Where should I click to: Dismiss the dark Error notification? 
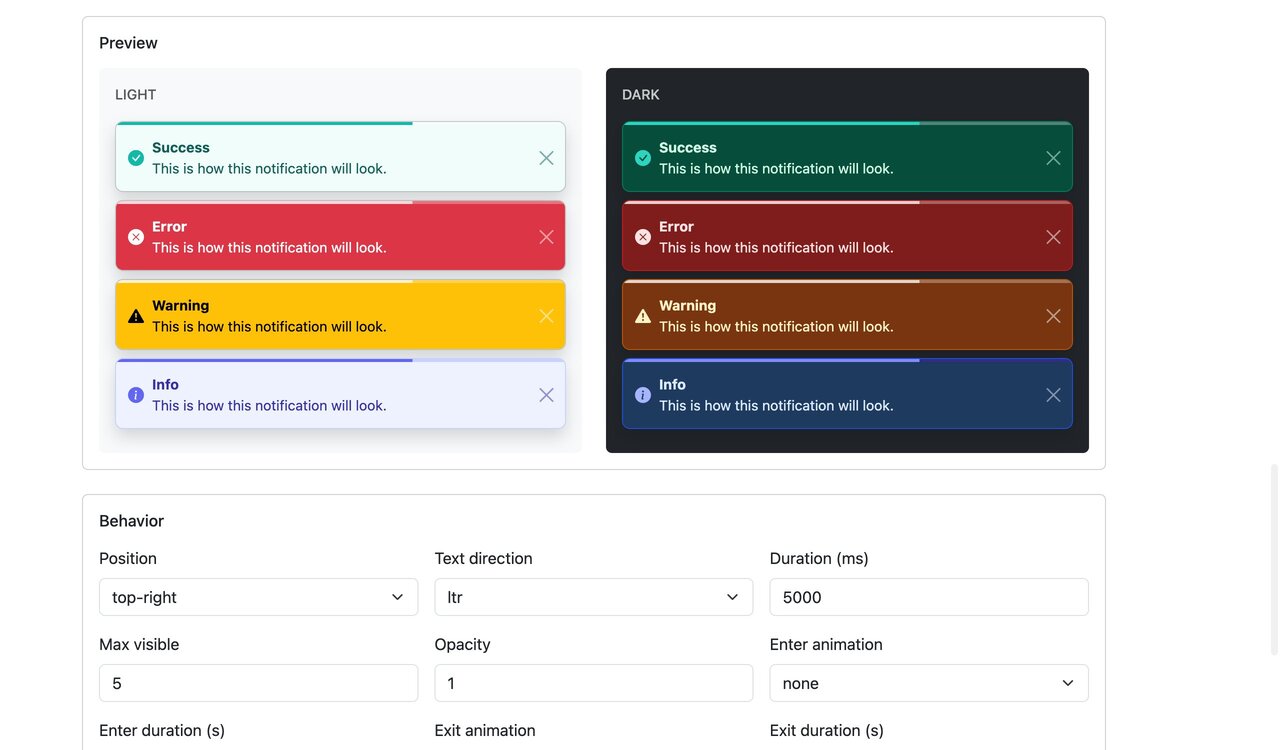tap(1053, 237)
